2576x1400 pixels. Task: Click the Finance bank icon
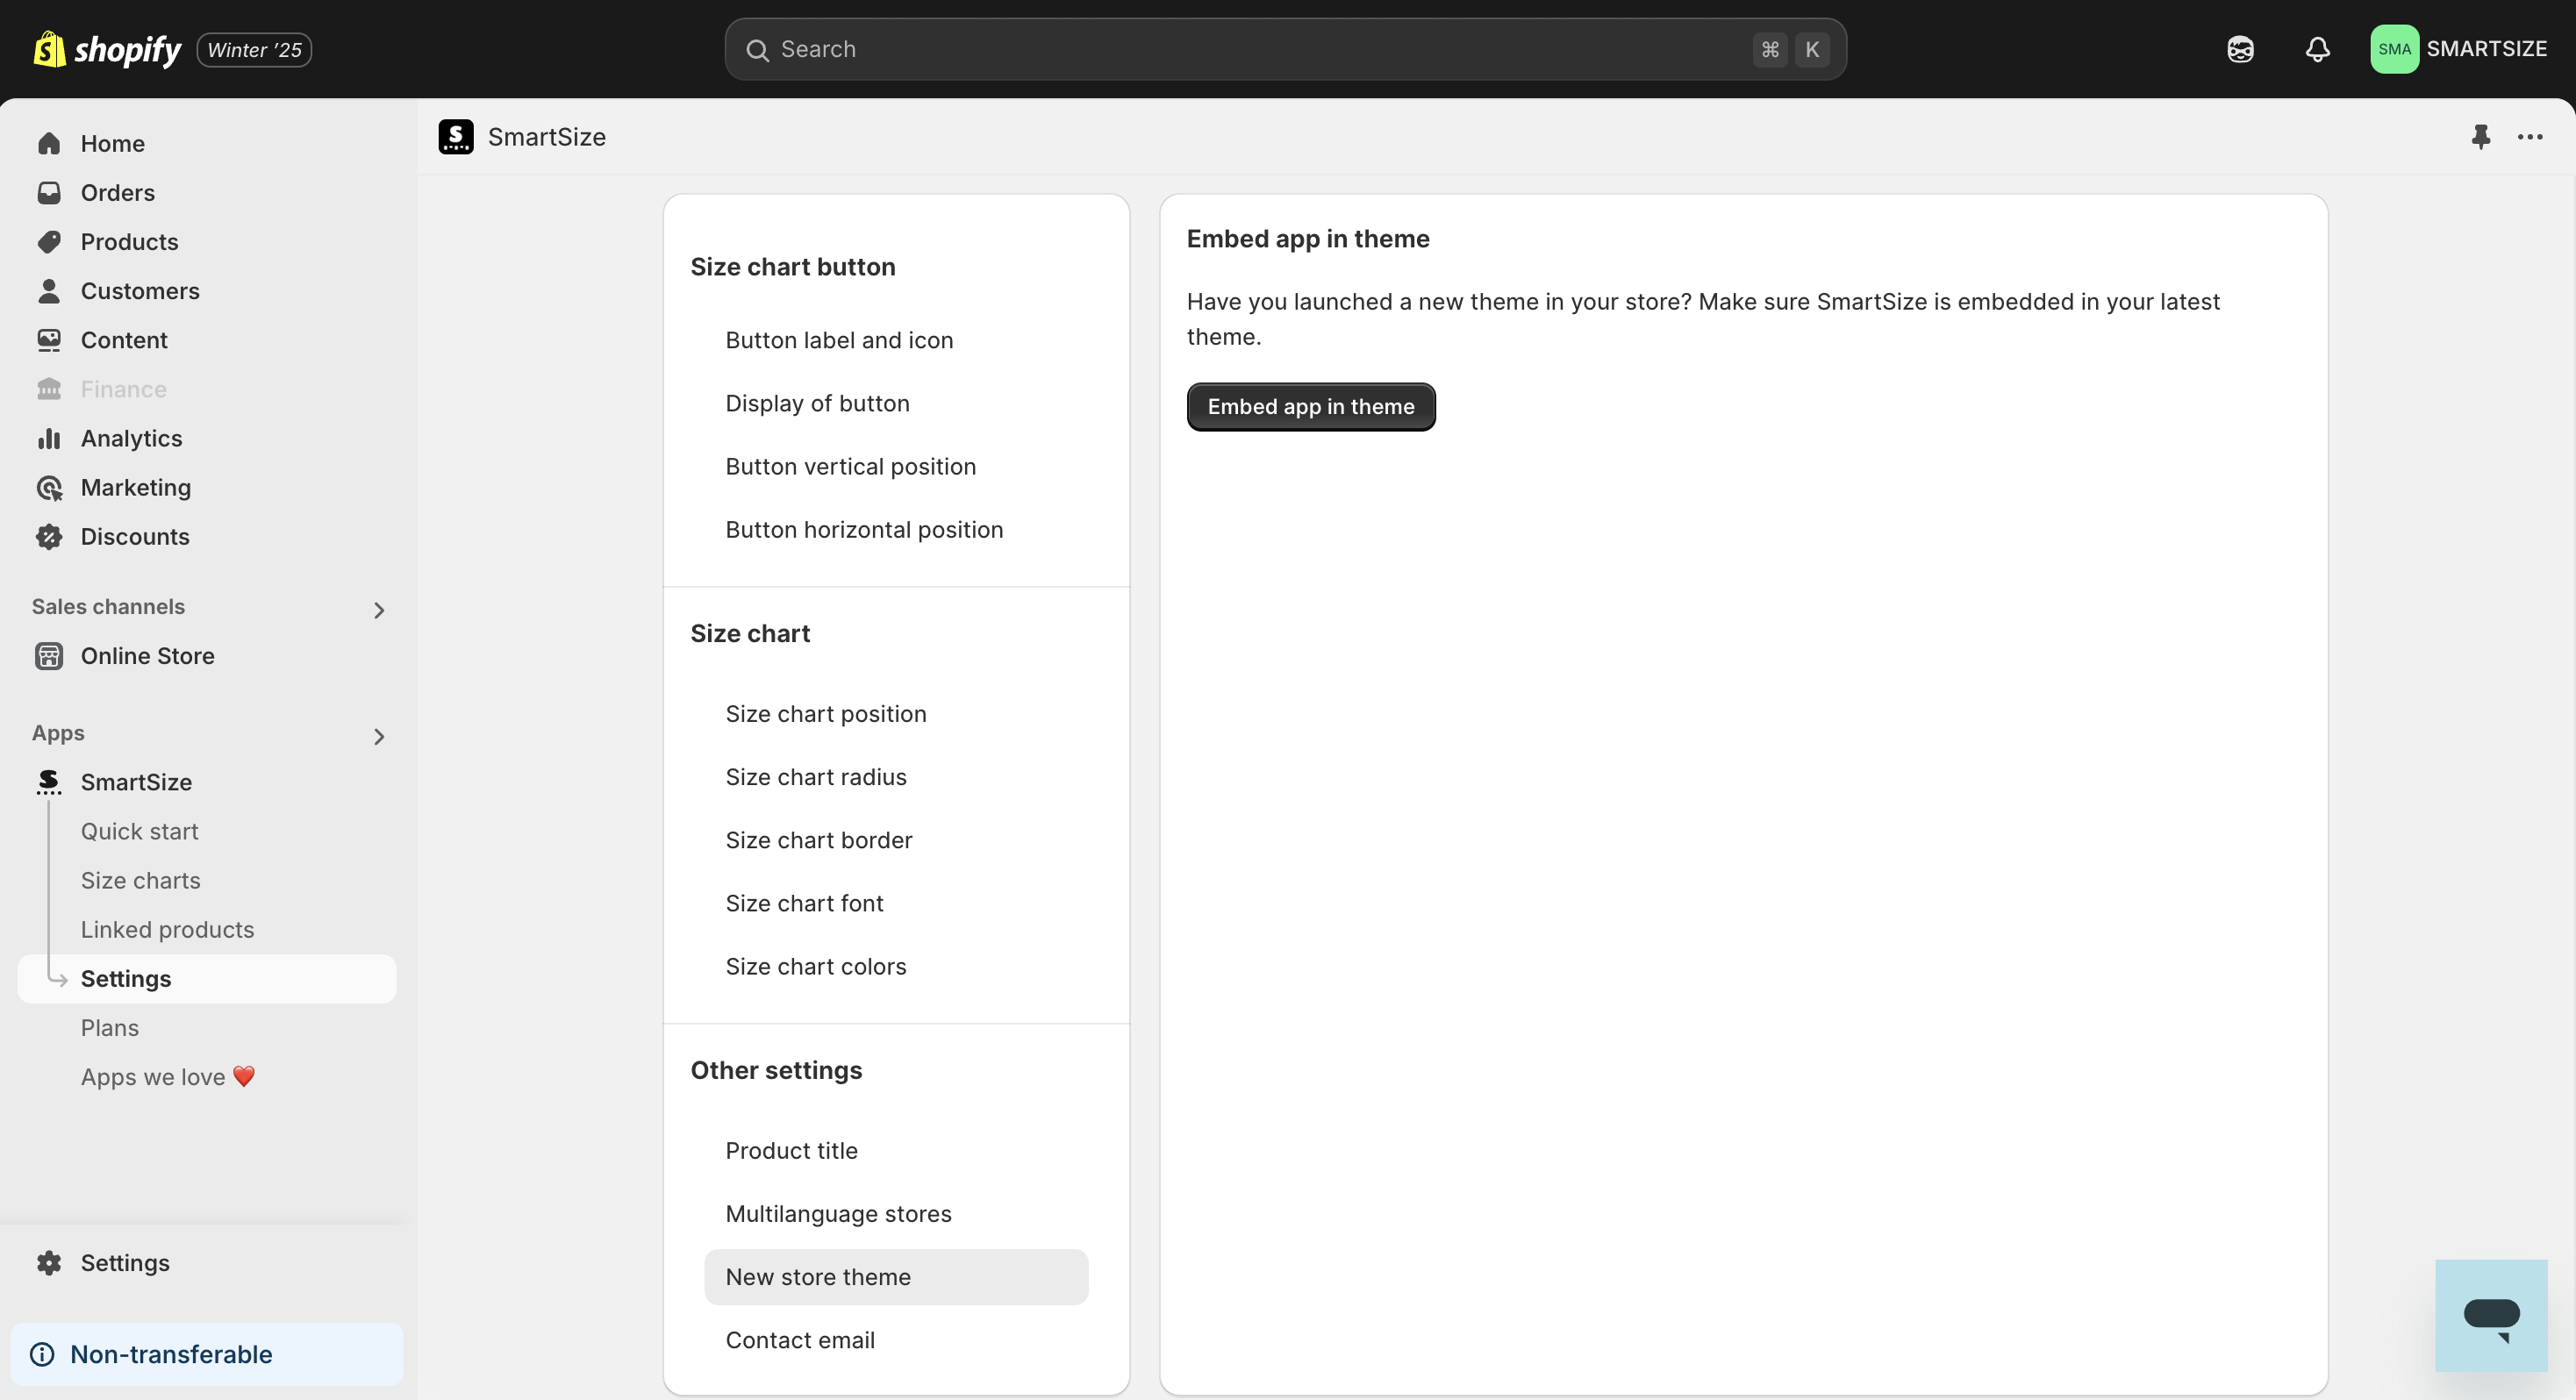click(x=49, y=389)
